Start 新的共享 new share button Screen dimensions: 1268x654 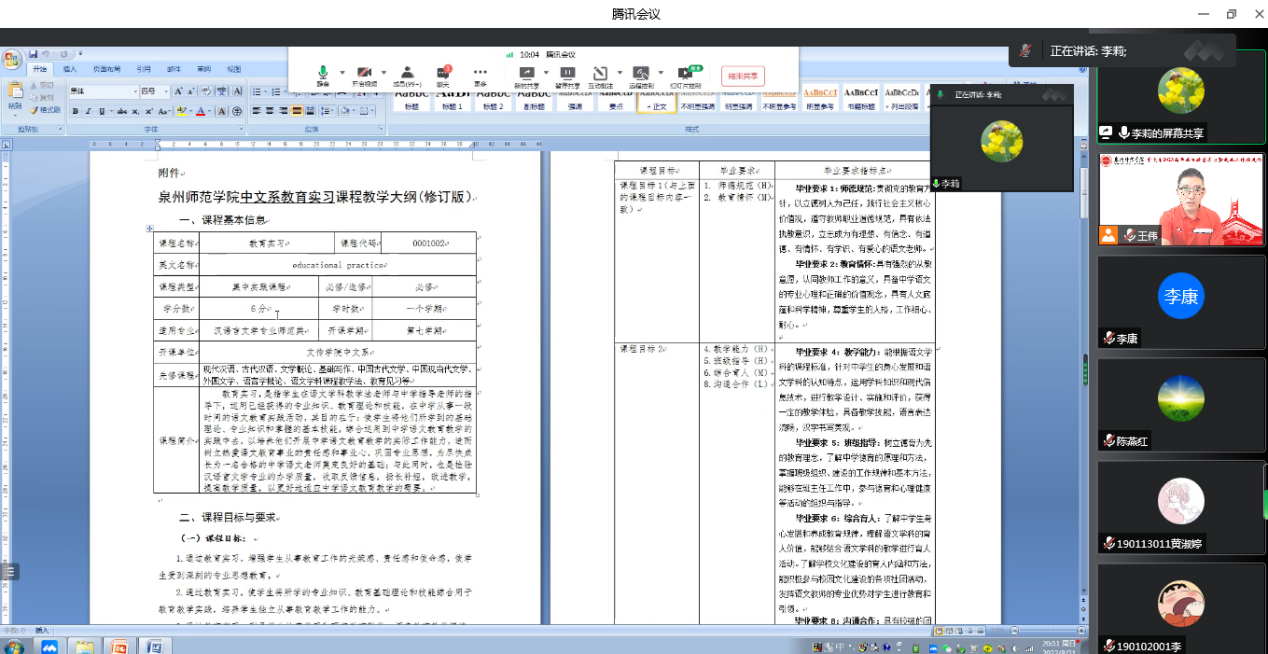(x=527, y=74)
